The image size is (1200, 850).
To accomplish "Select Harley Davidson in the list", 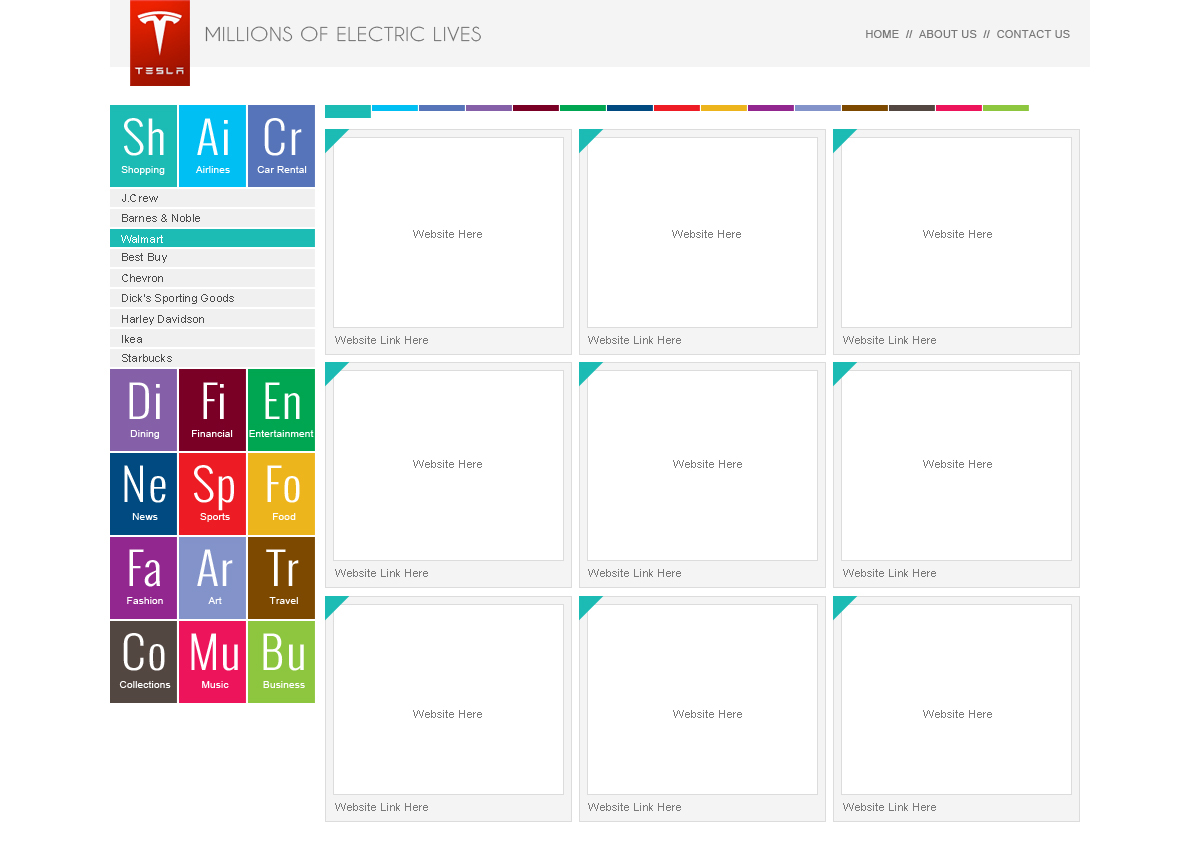I will pyautogui.click(x=212, y=318).
